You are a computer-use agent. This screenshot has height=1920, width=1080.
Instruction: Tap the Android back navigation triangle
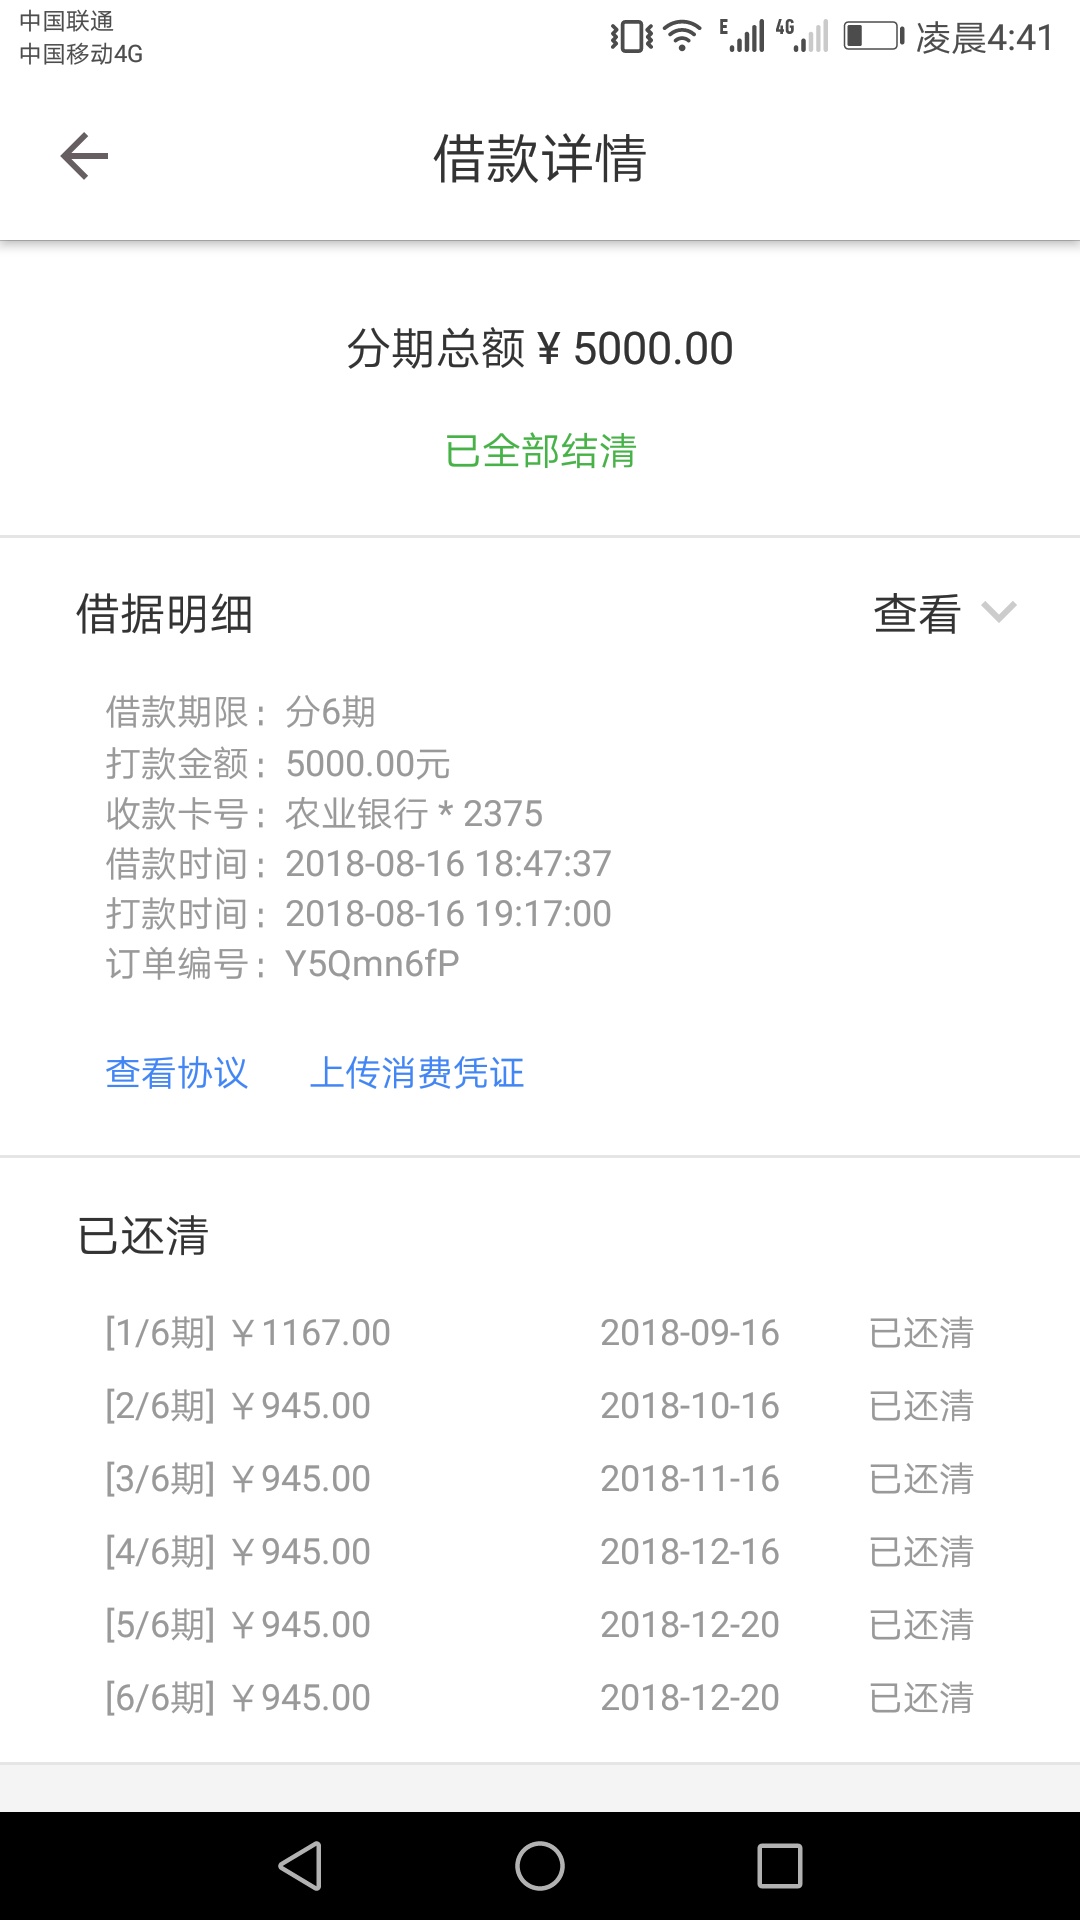[300, 1866]
